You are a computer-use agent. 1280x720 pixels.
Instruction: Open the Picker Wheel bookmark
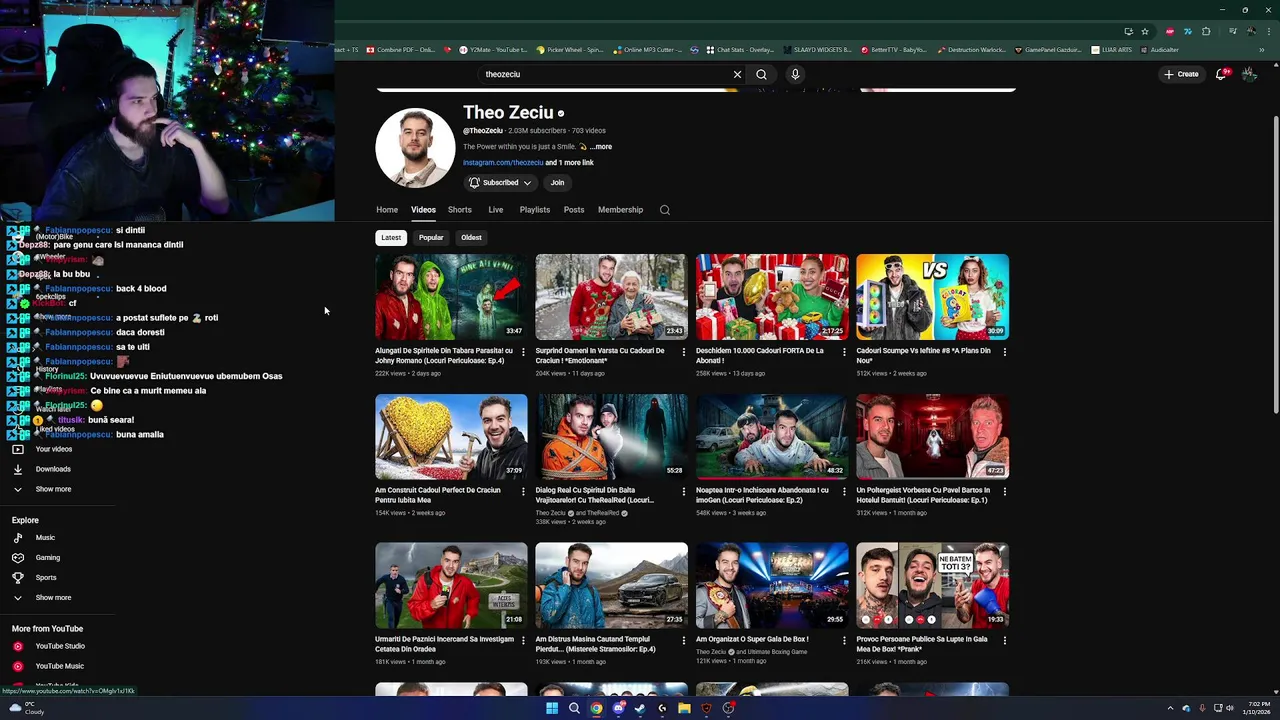569,50
